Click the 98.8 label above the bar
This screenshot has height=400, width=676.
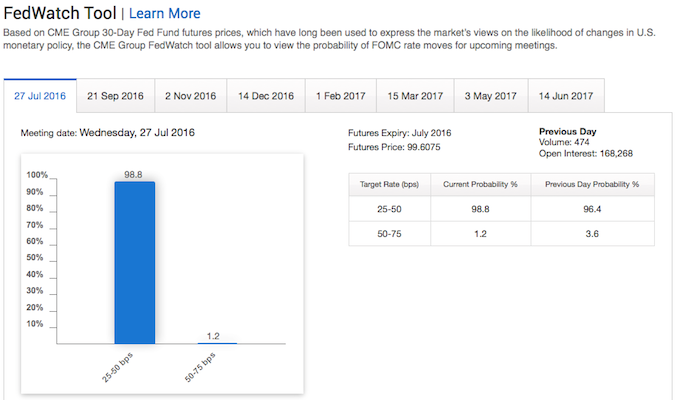click(133, 175)
